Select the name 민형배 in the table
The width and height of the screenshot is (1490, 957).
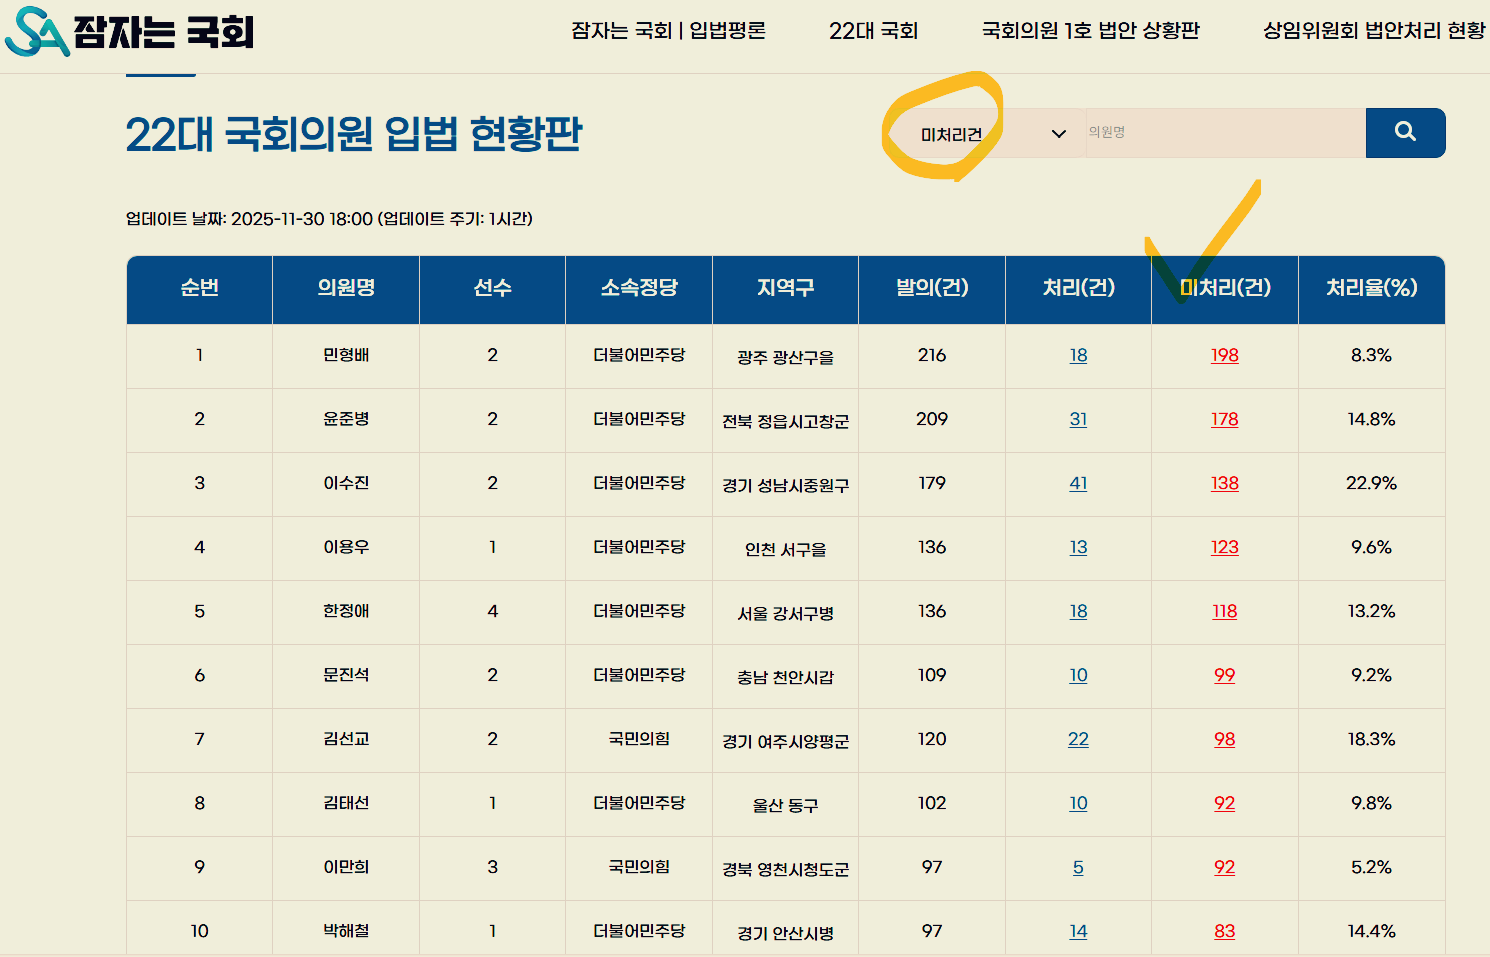click(x=346, y=355)
